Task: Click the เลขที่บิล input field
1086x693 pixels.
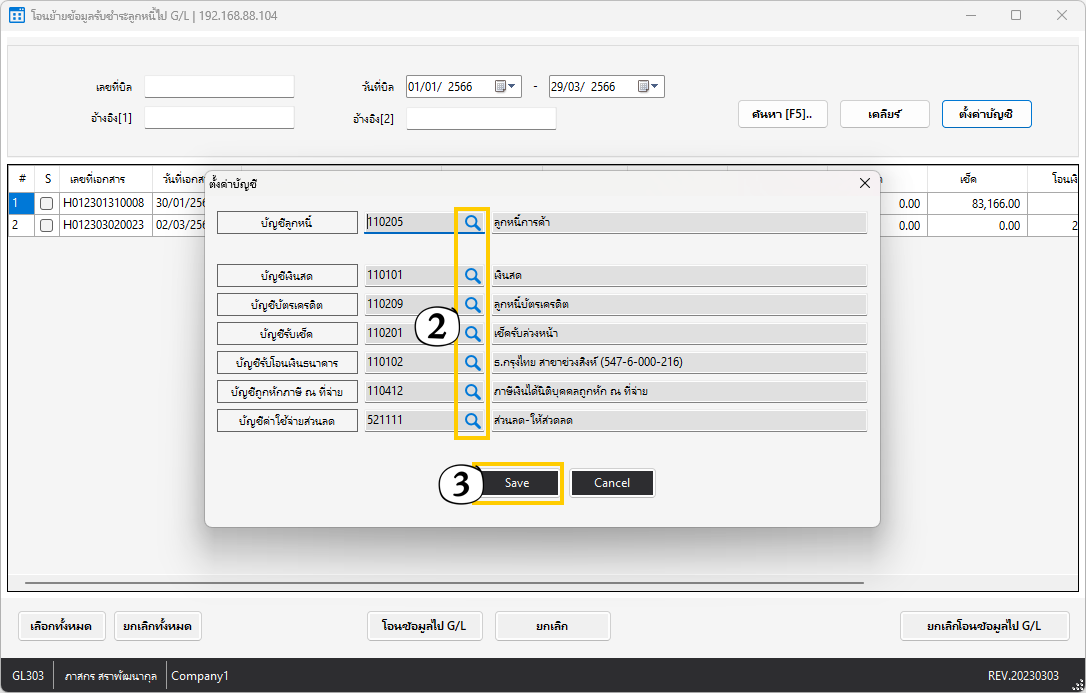Action: click(219, 87)
